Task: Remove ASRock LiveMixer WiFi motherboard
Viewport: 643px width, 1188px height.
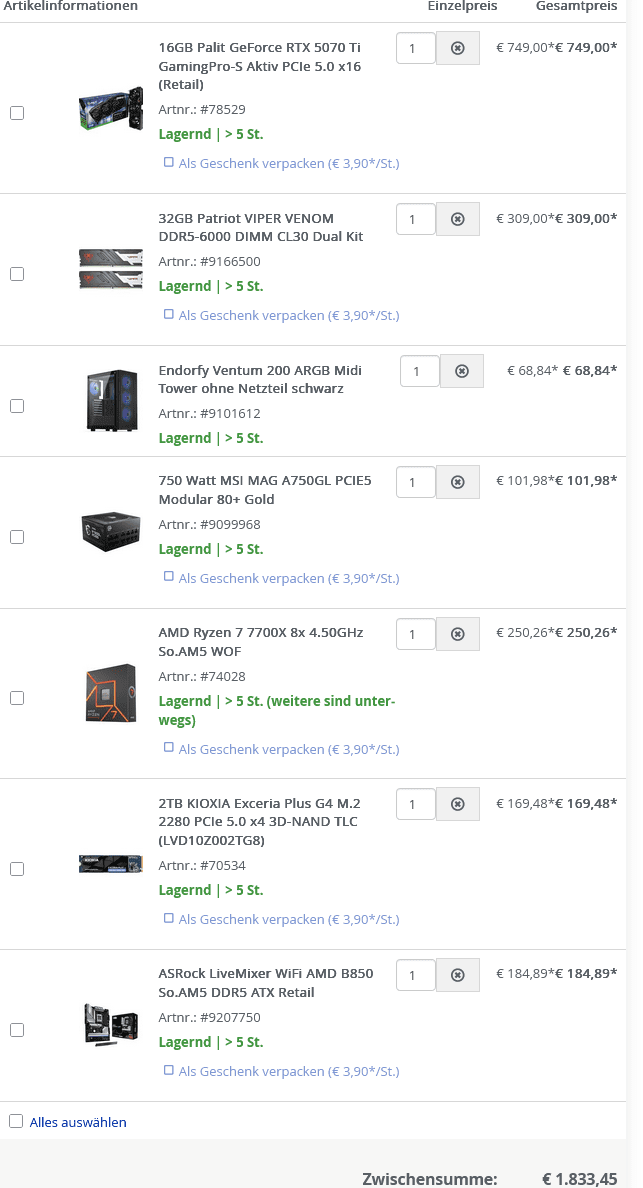Action: pos(458,975)
